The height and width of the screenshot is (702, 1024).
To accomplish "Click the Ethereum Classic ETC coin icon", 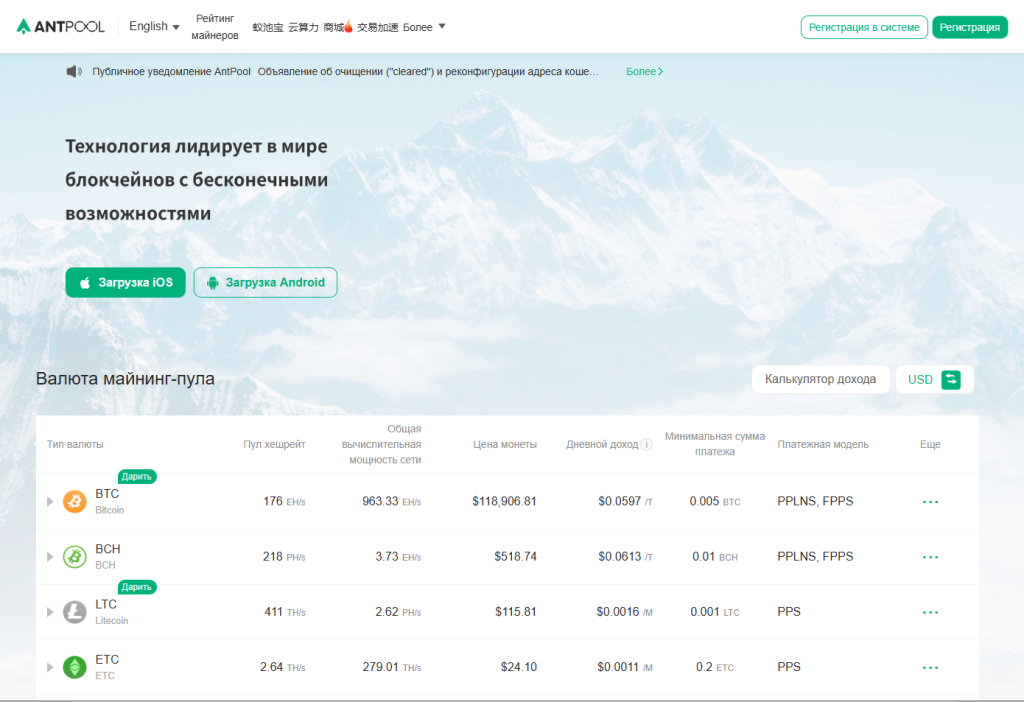I will 75,667.
